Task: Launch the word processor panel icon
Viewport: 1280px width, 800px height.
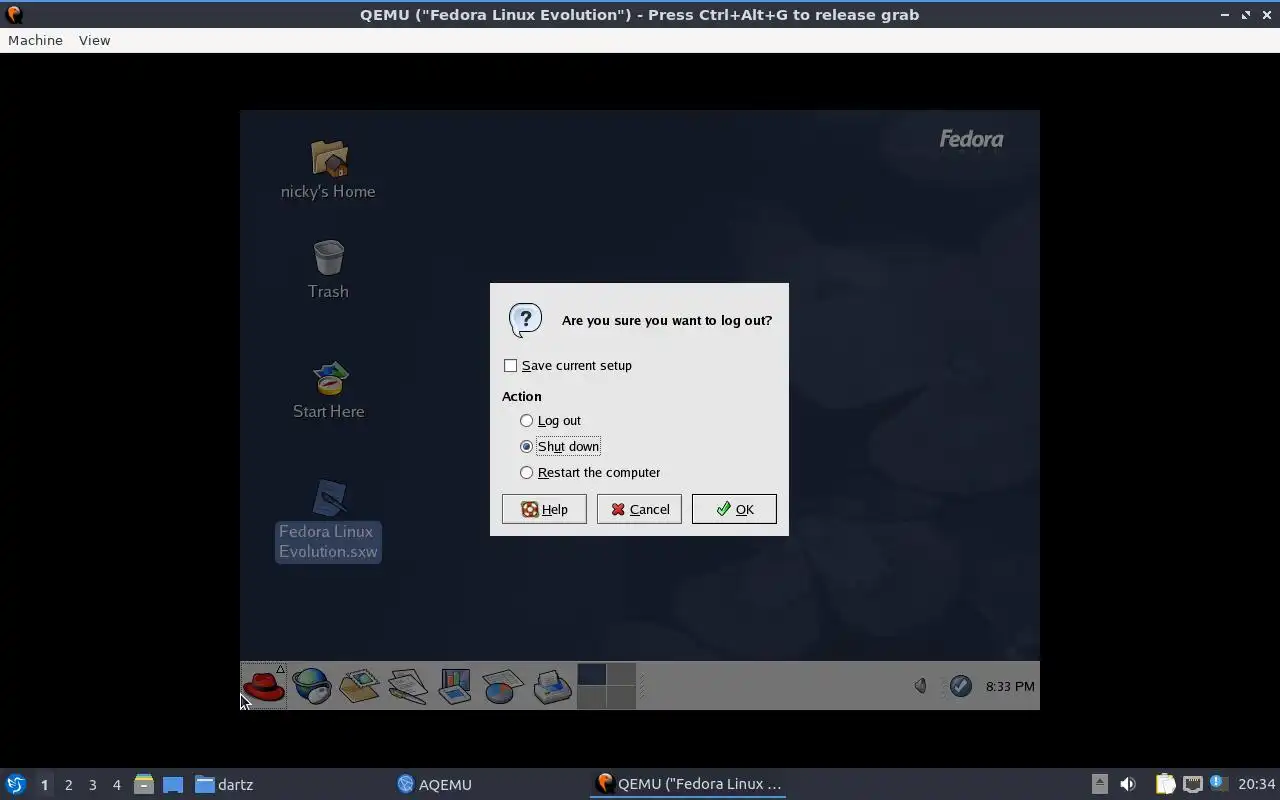Action: 408,686
